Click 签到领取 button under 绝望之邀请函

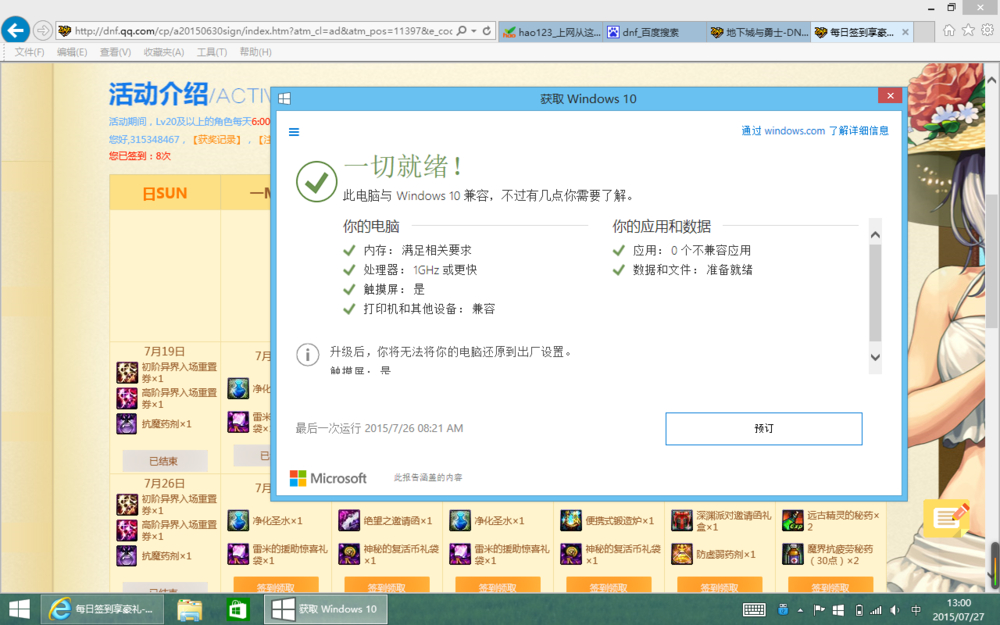coord(387,585)
